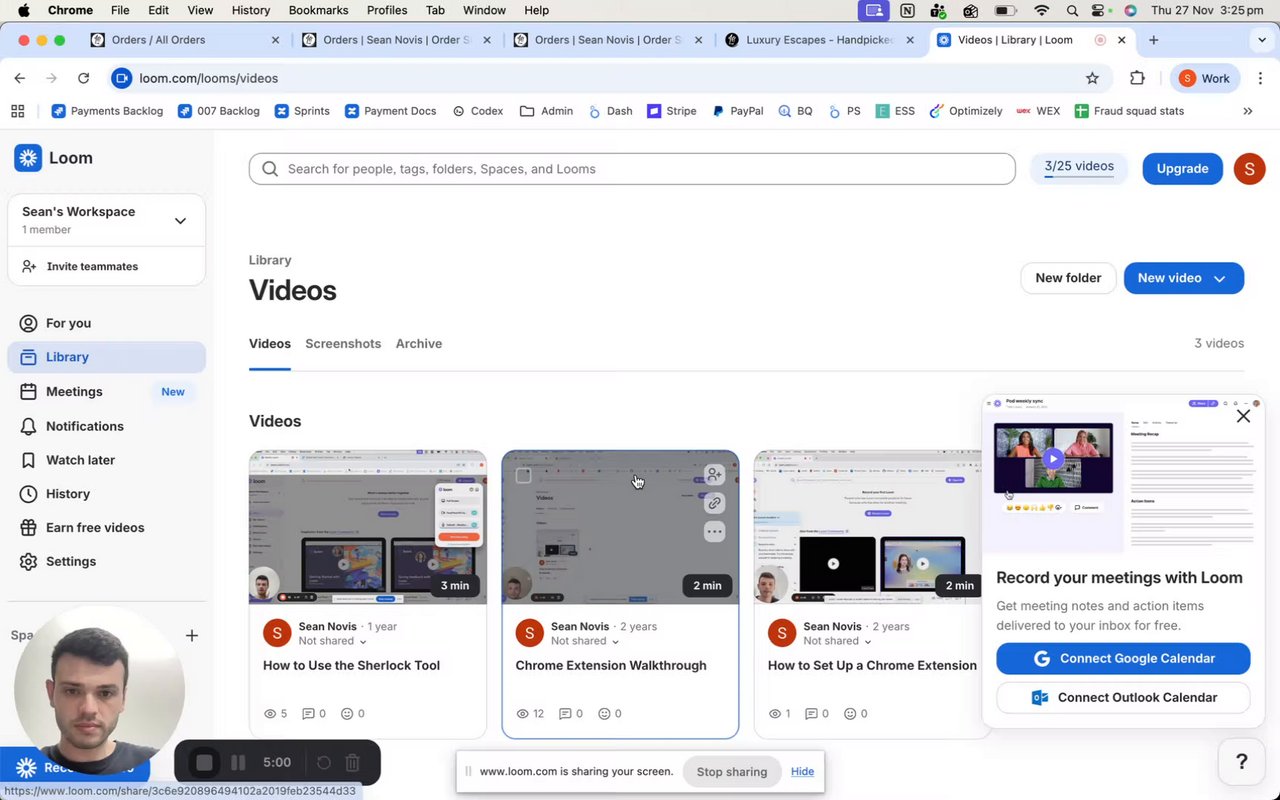Click Stop sharing in the screen share bar
The height and width of the screenshot is (800, 1280).
point(732,771)
